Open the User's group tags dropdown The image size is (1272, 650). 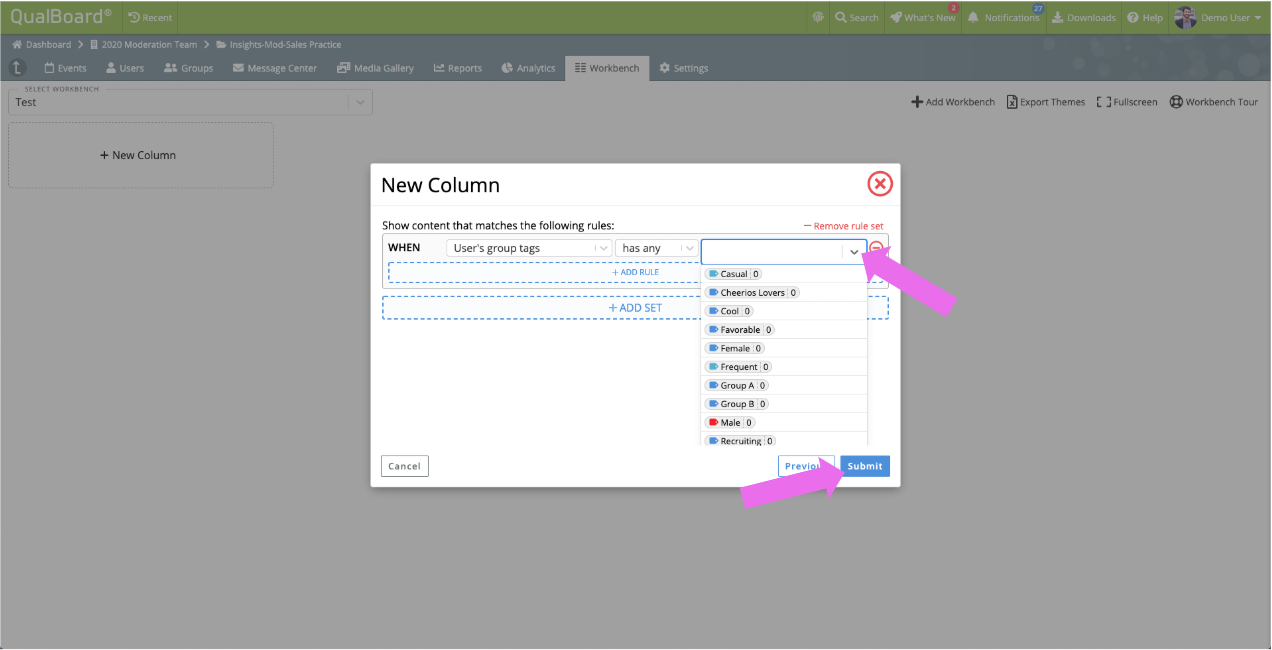[529, 248]
